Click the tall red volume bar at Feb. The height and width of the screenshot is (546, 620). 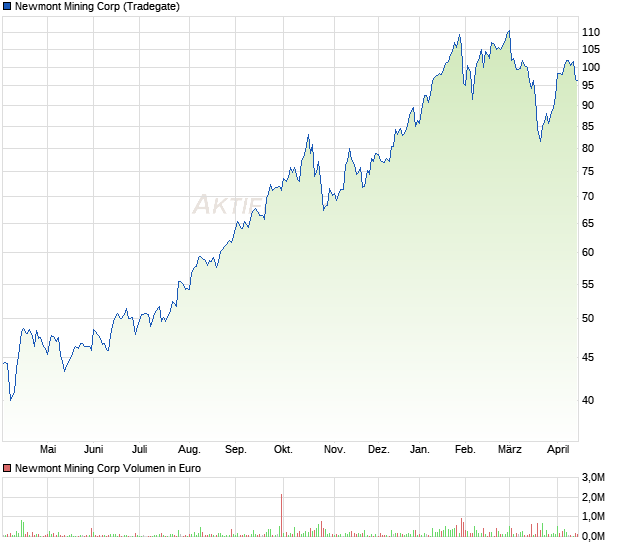[x=461, y=527]
